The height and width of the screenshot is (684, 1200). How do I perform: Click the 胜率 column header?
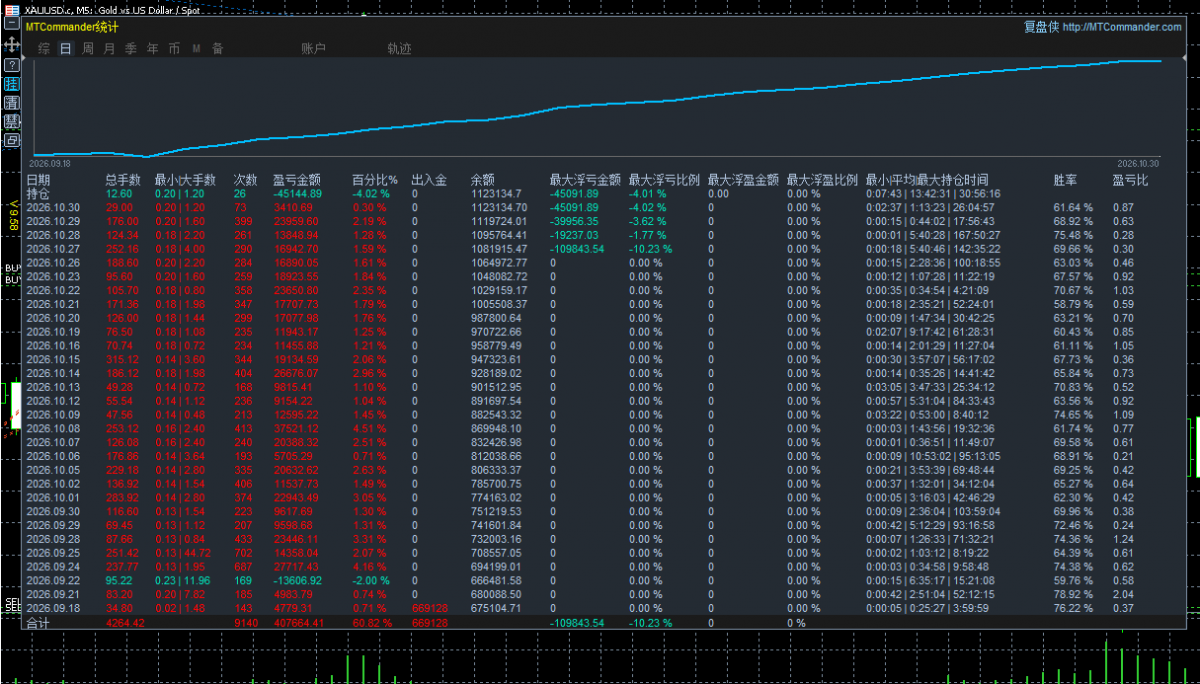click(x=1065, y=180)
